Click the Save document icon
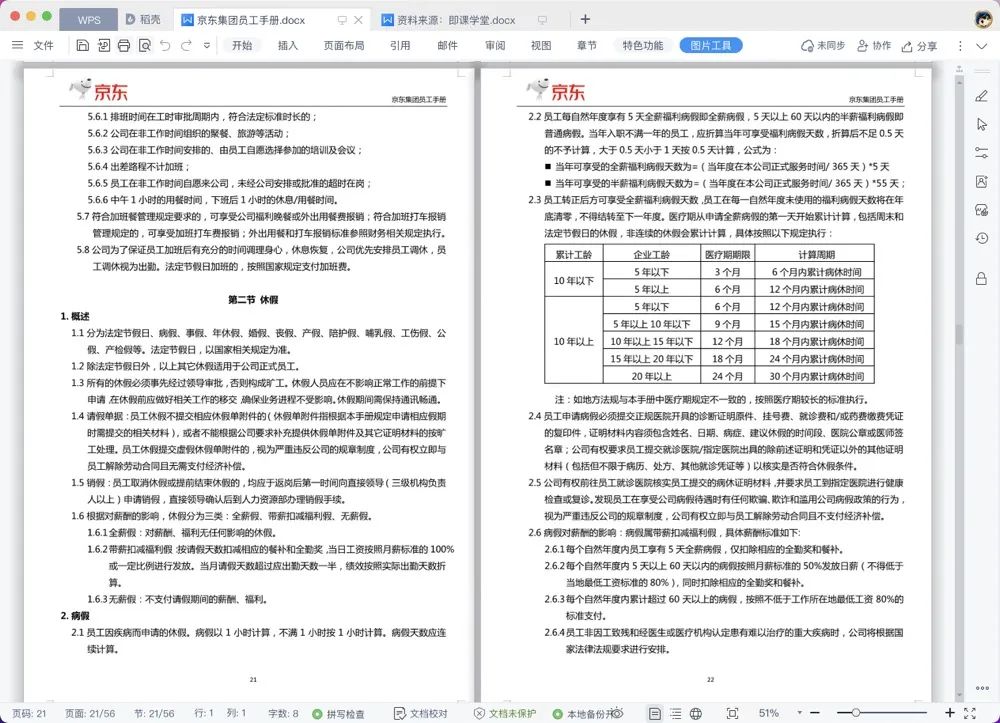Viewport: 1000px width, 723px height. [x=82, y=45]
